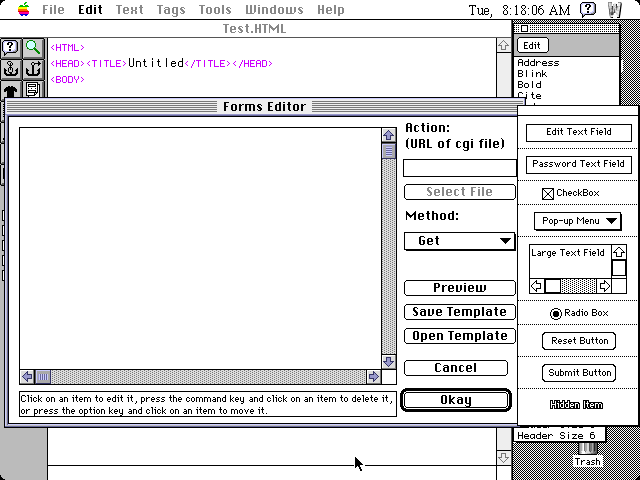Click the application switcher icon in menu bar
Image resolution: width=640 pixels, height=480 pixels.
click(615, 10)
